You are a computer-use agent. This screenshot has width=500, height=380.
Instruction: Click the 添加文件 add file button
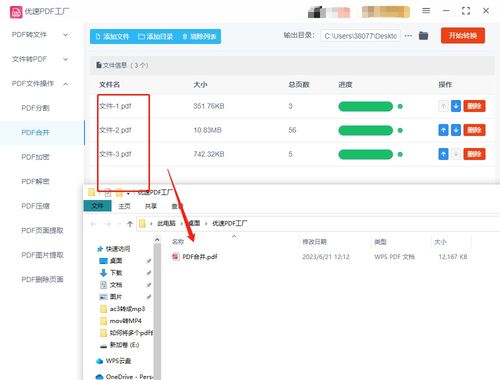click(112, 36)
